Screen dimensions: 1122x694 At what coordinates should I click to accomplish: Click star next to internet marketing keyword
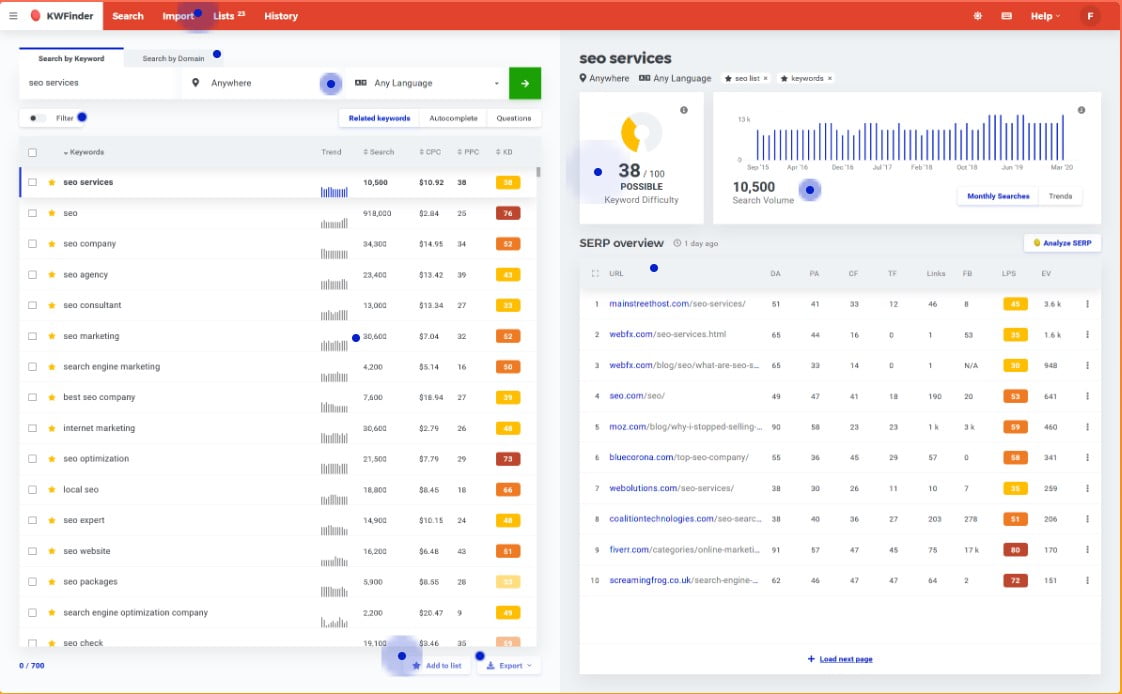click(52, 428)
